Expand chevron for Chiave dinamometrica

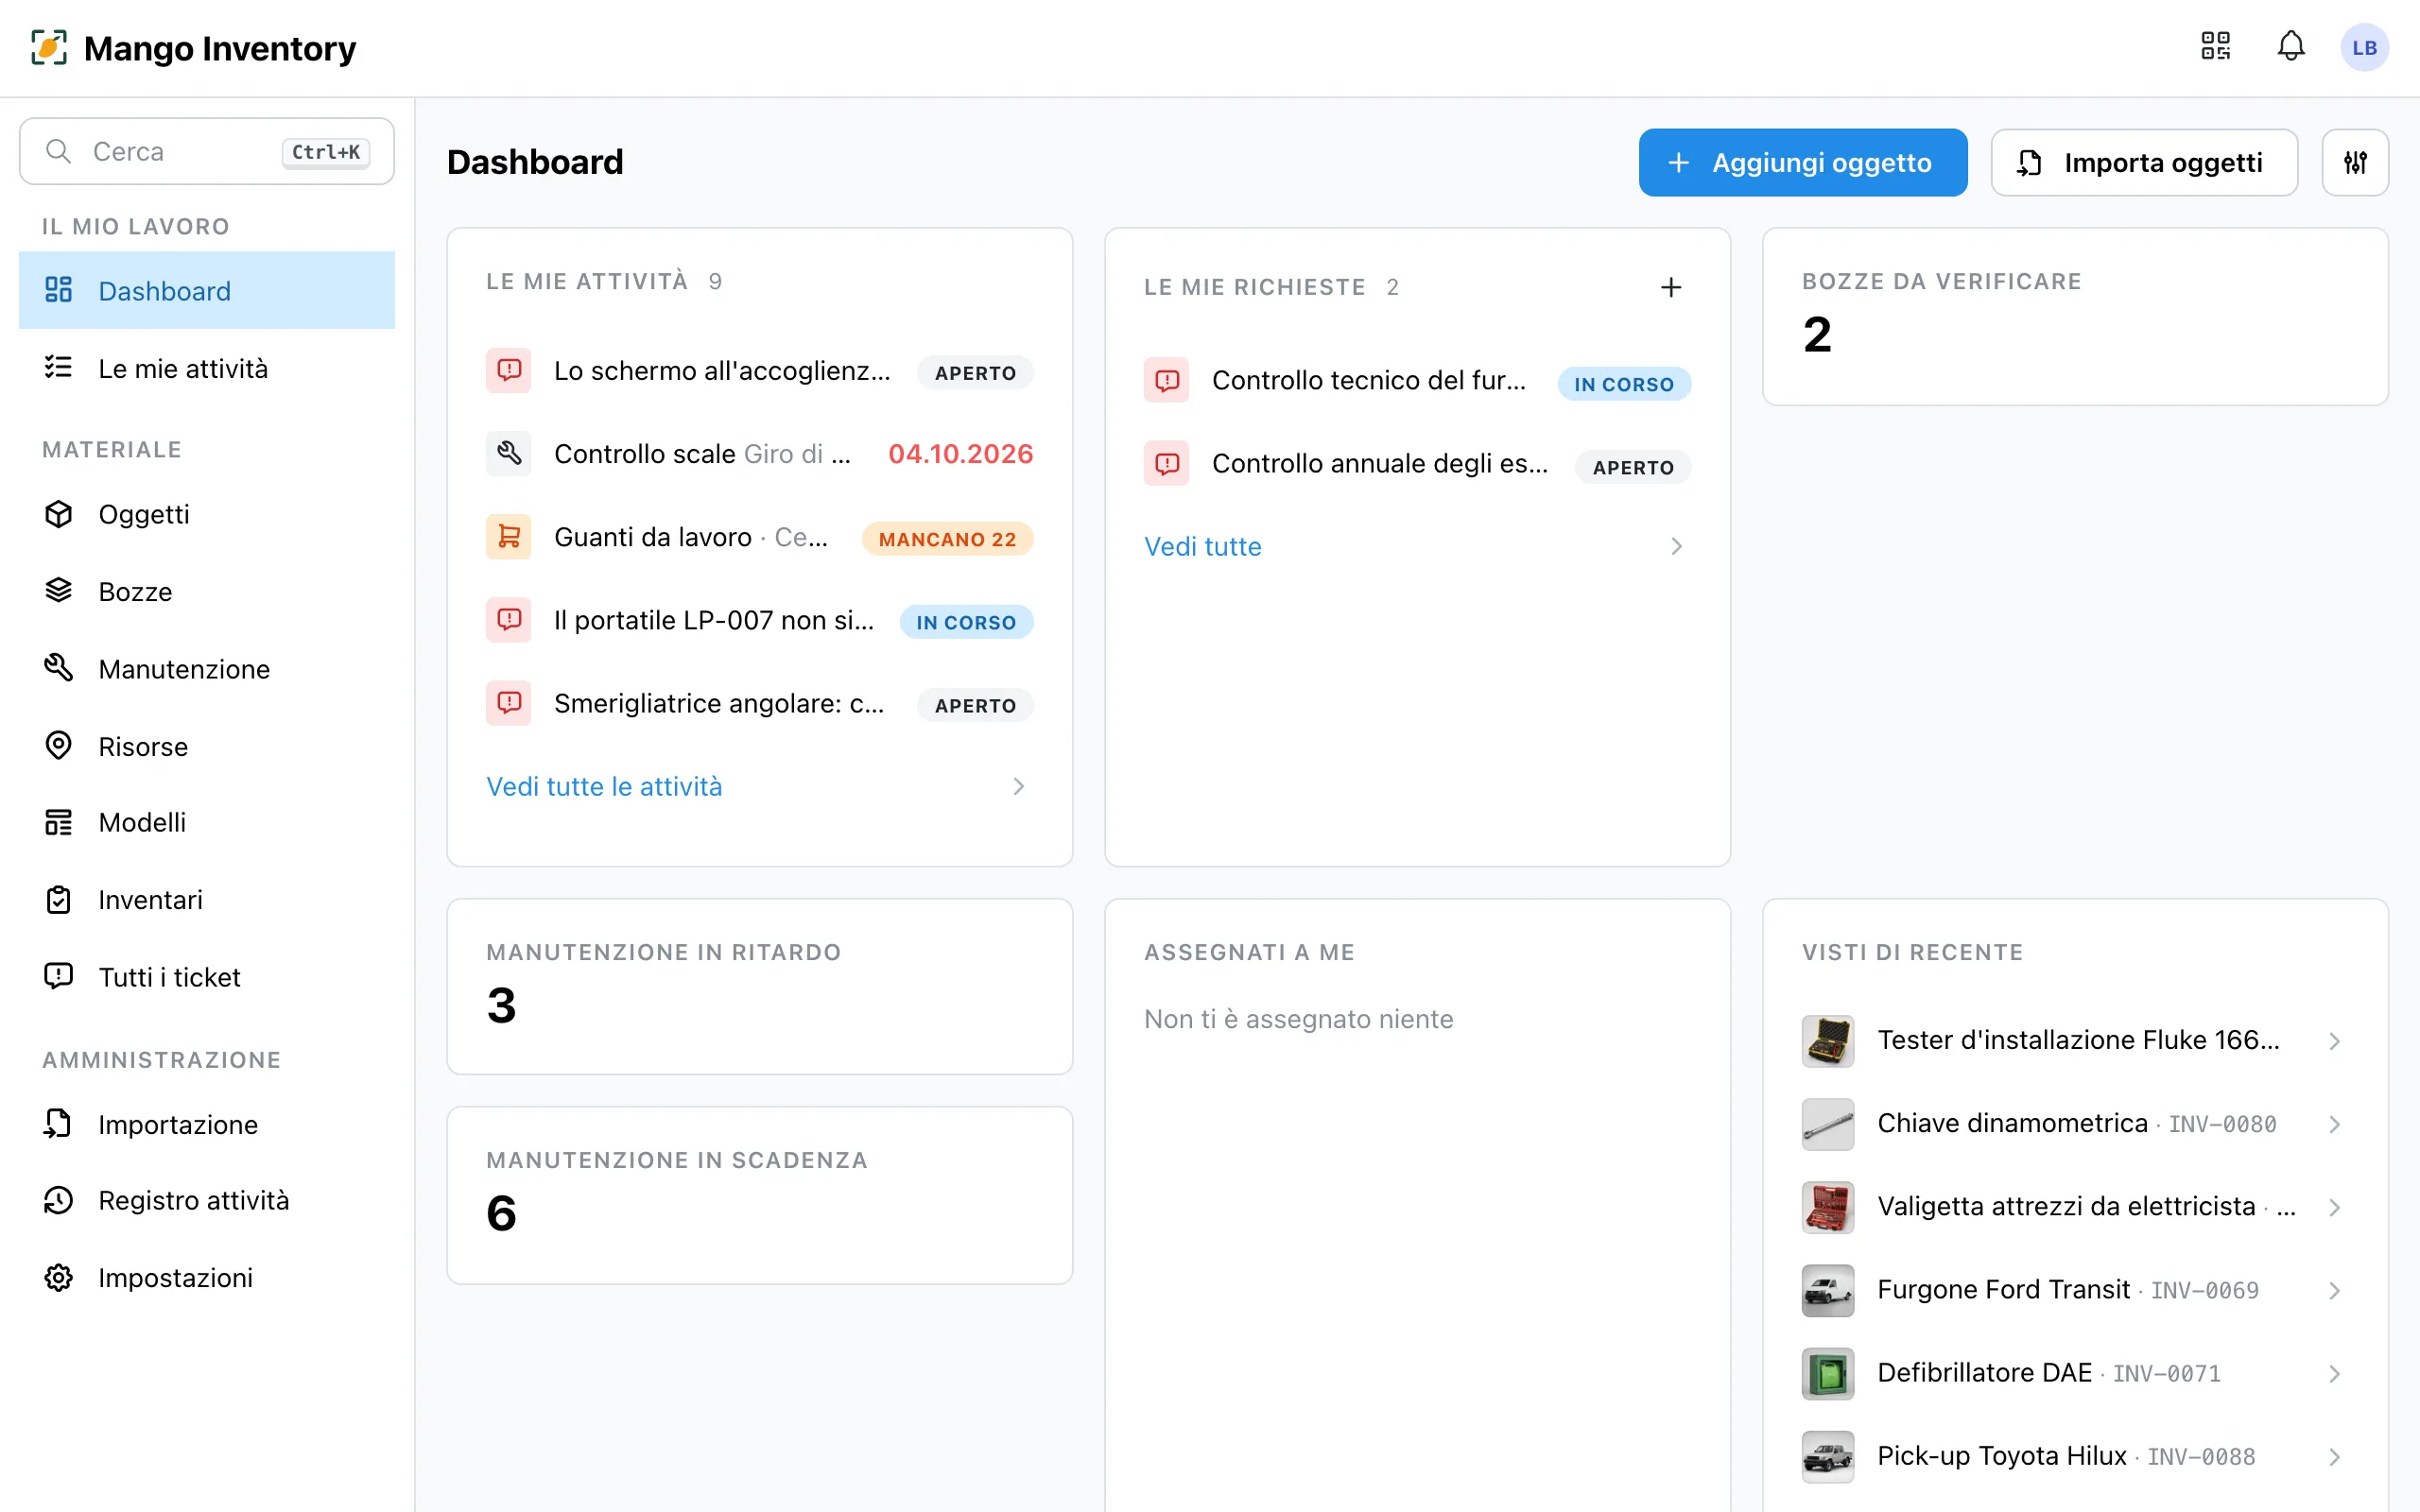pyautogui.click(x=2334, y=1124)
